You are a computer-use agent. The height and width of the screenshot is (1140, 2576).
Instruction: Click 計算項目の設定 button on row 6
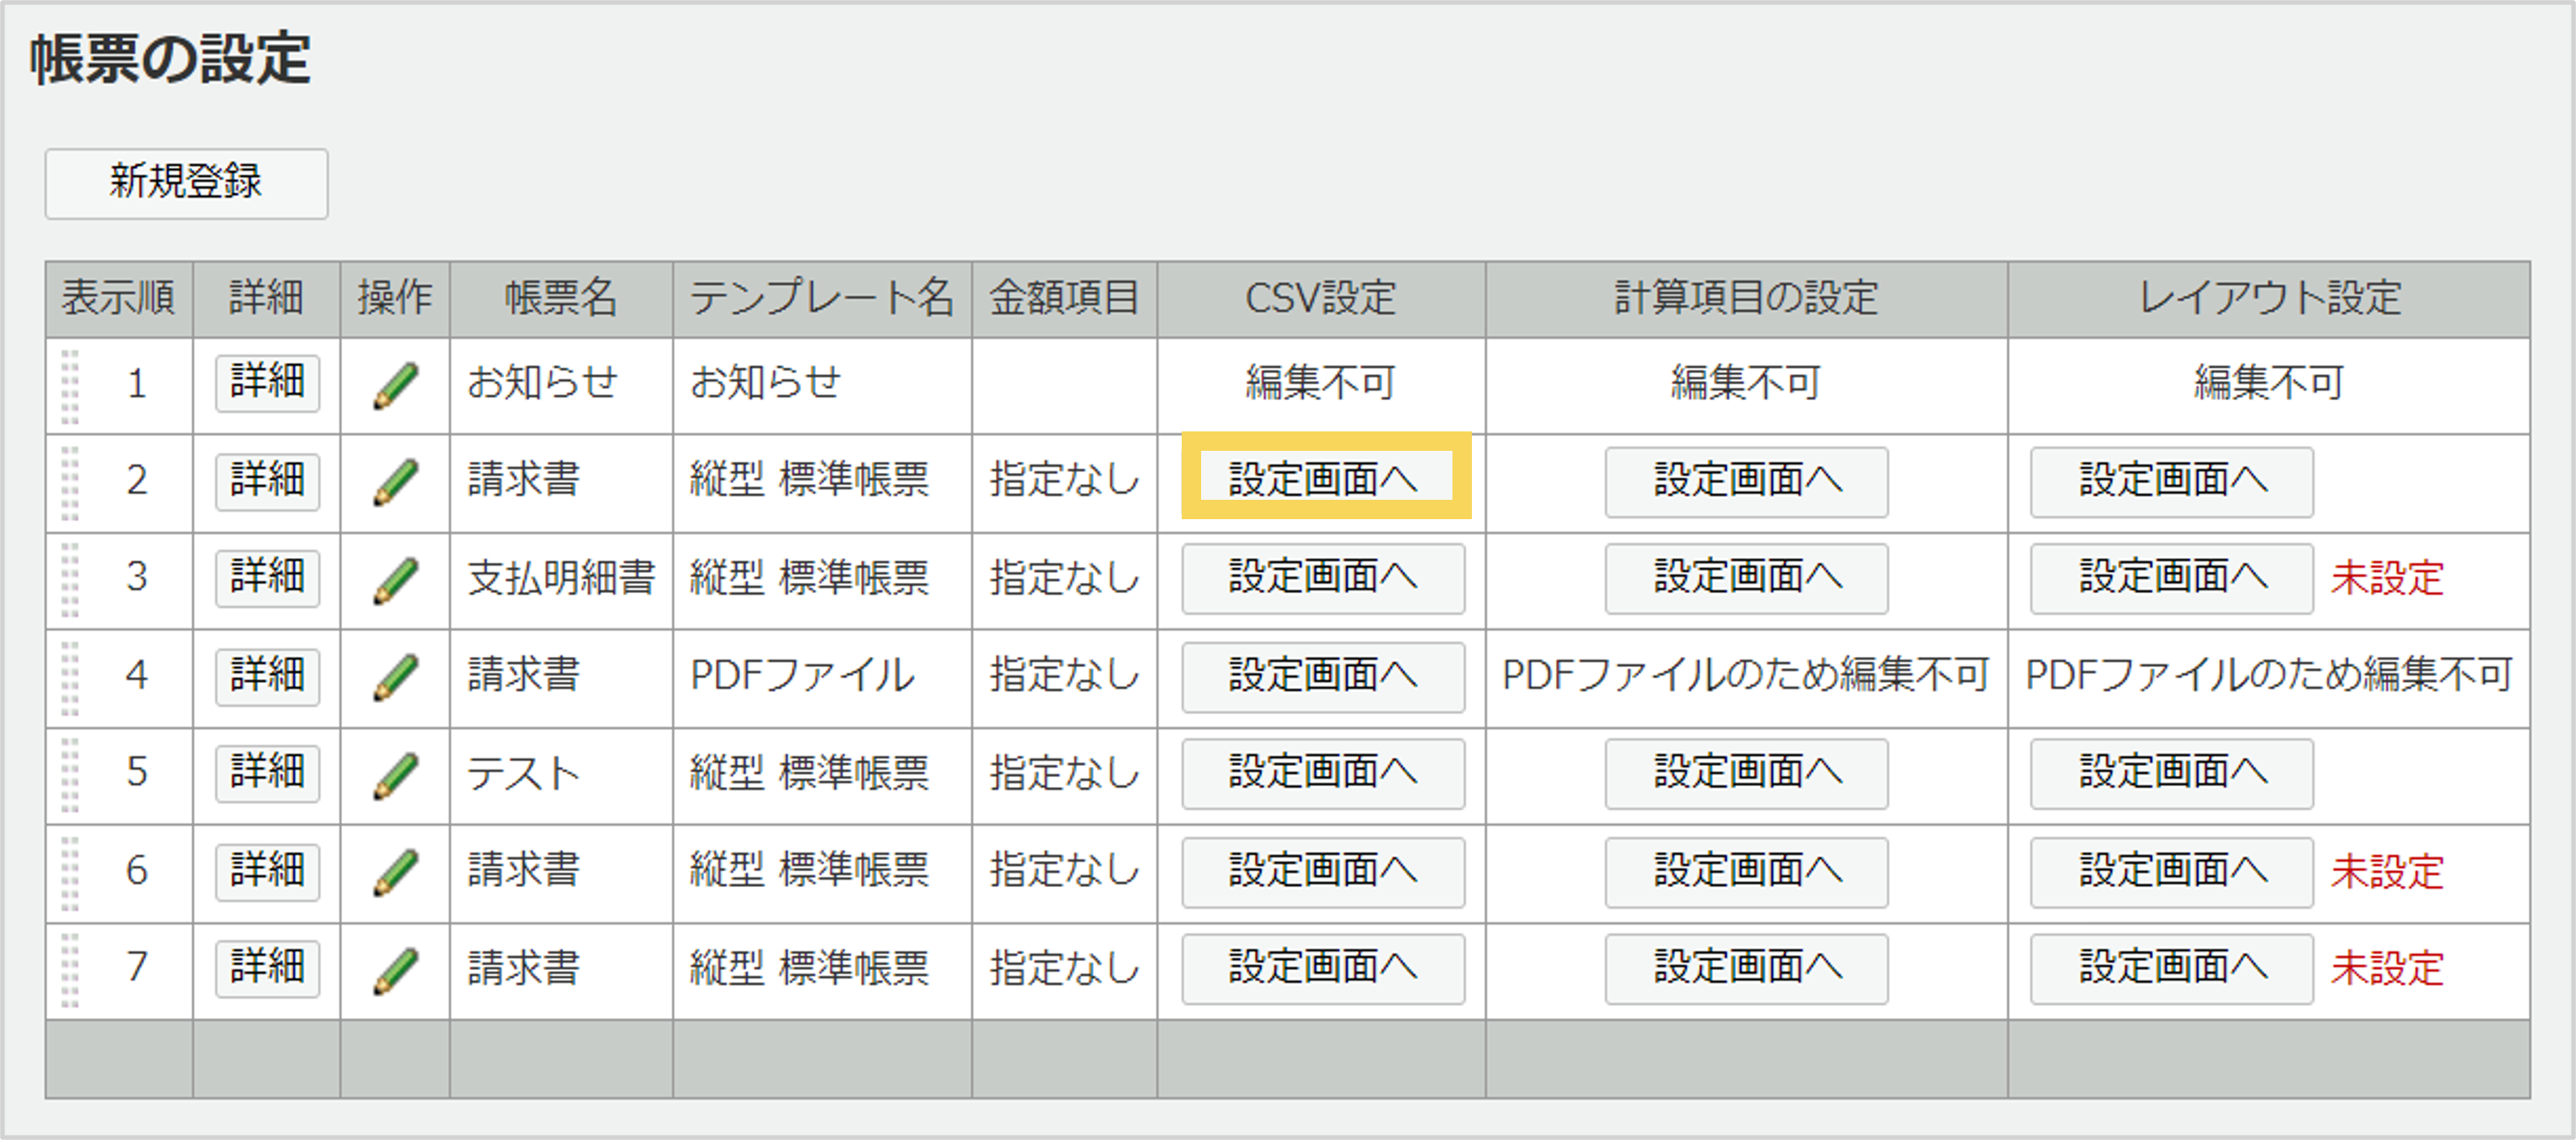pyautogui.click(x=1745, y=871)
